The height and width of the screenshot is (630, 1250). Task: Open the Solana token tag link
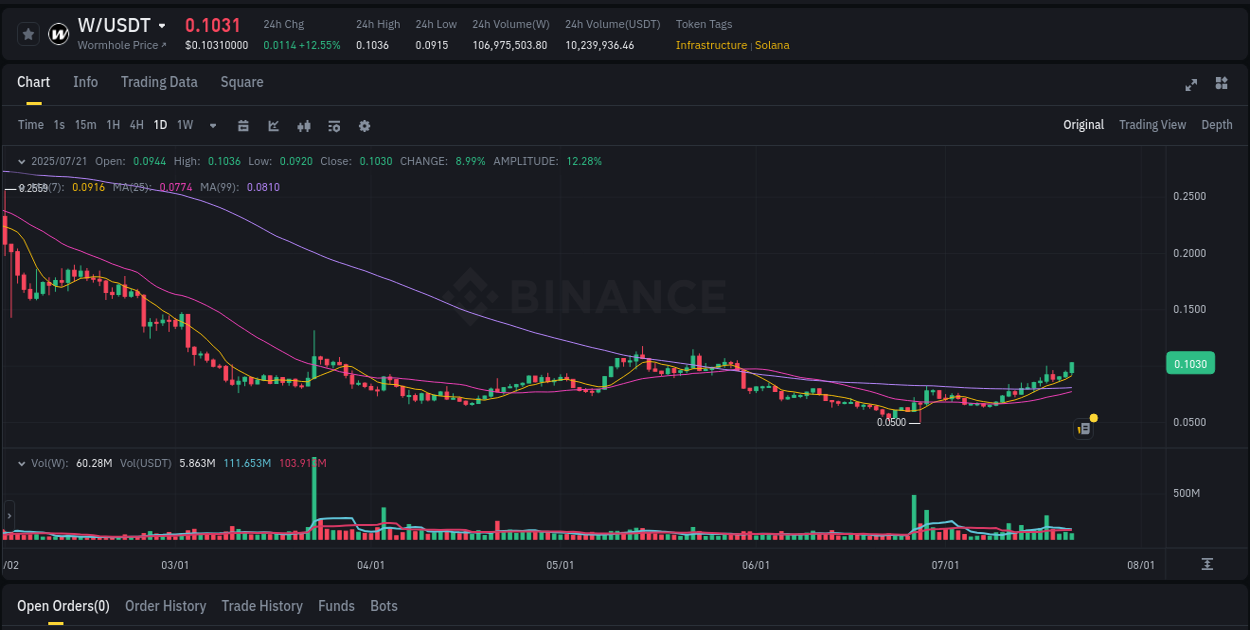(772, 45)
